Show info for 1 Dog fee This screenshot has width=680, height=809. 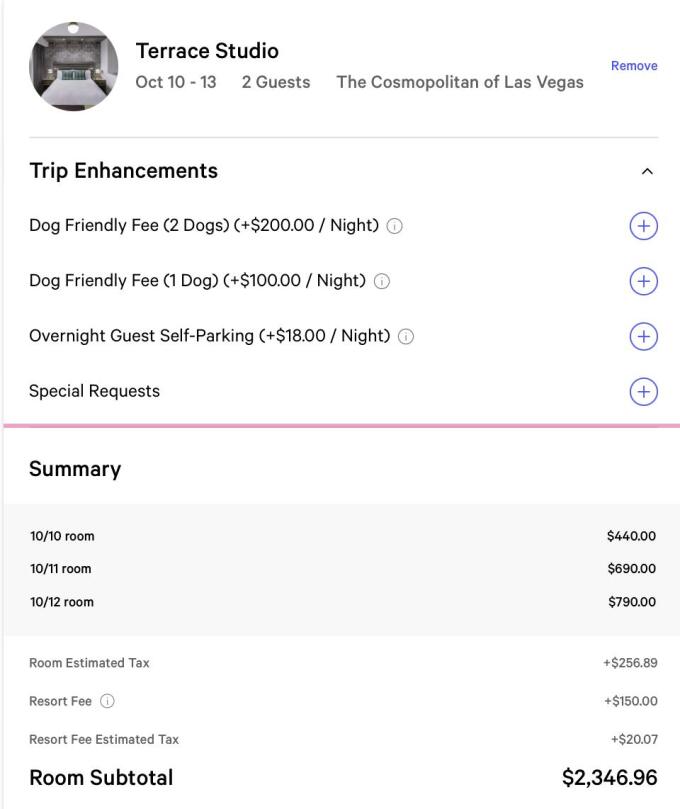tap(382, 282)
